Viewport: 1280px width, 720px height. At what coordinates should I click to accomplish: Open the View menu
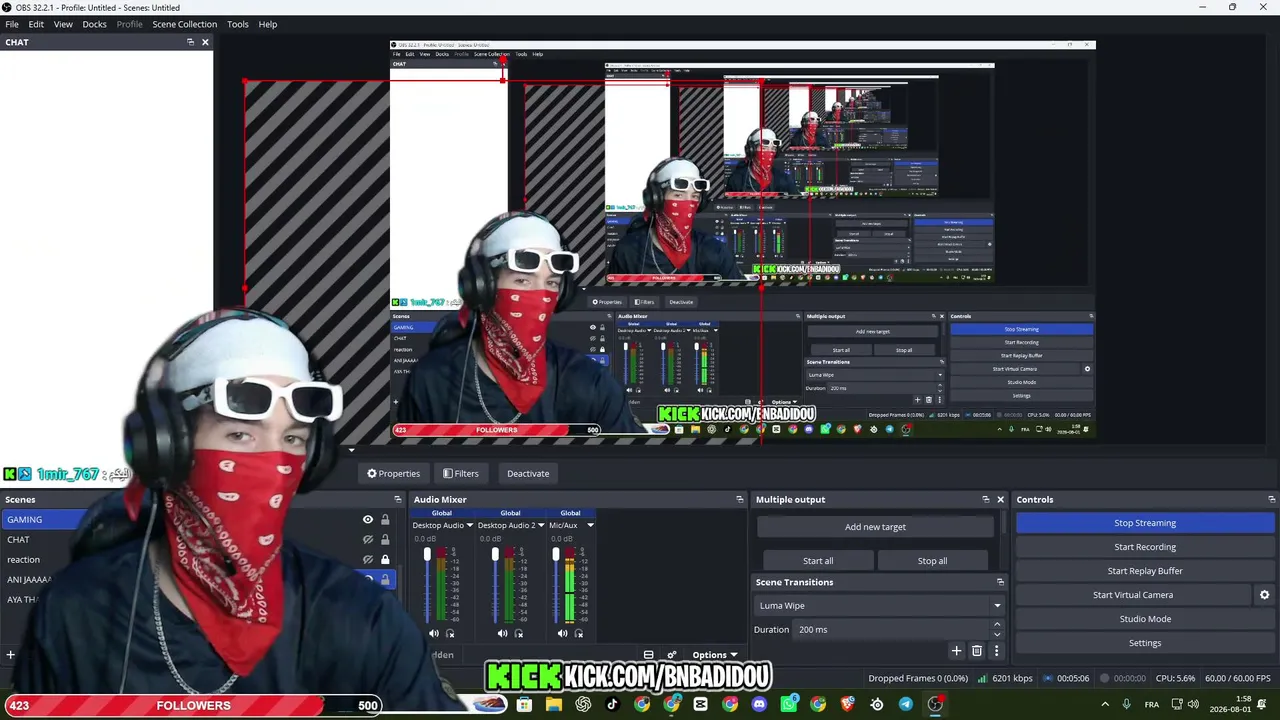click(63, 24)
